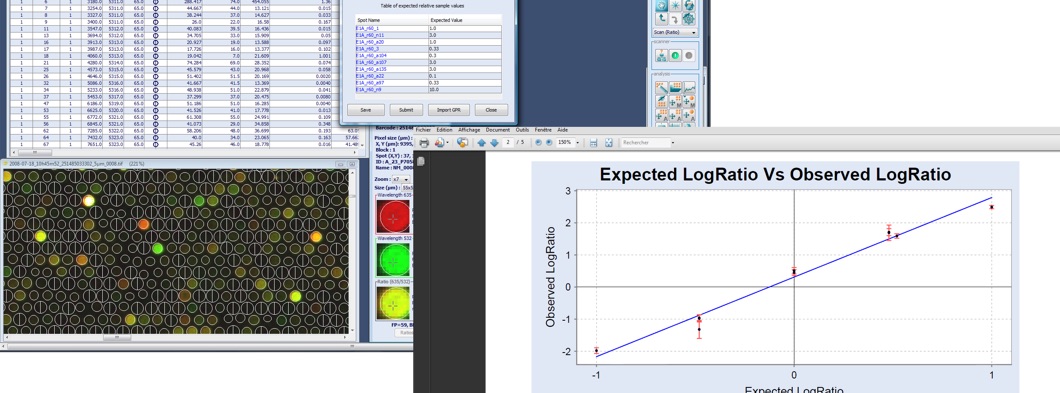Toggle the flag circle in row 67
Image resolution: width=1060 pixels, height=393 pixels.
click(x=156, y=143)
